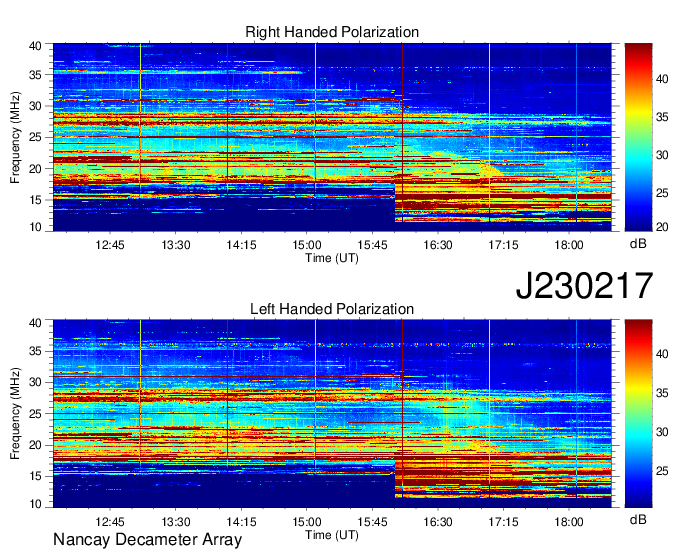Click the 35 MHz frequency tick of the Right Handed plot
The image size is (680, 552).
(x=35, y=75)
